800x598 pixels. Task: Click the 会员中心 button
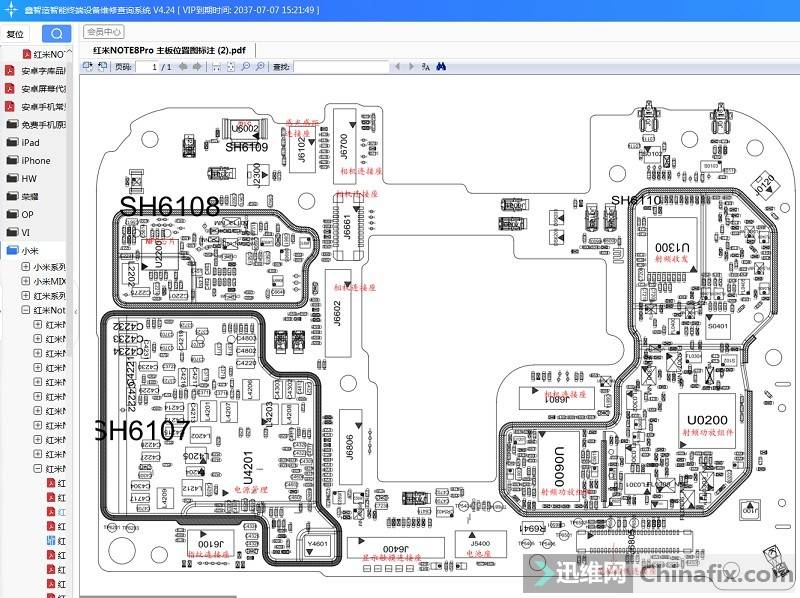click(x=105, y=32)
